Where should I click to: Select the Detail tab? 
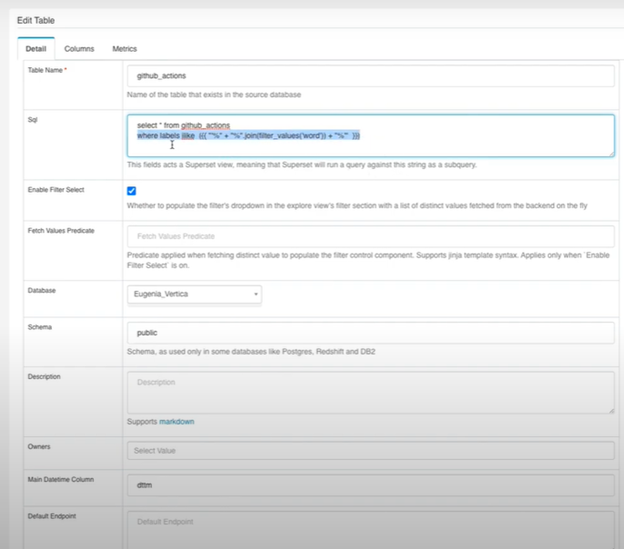coord(36,48)
